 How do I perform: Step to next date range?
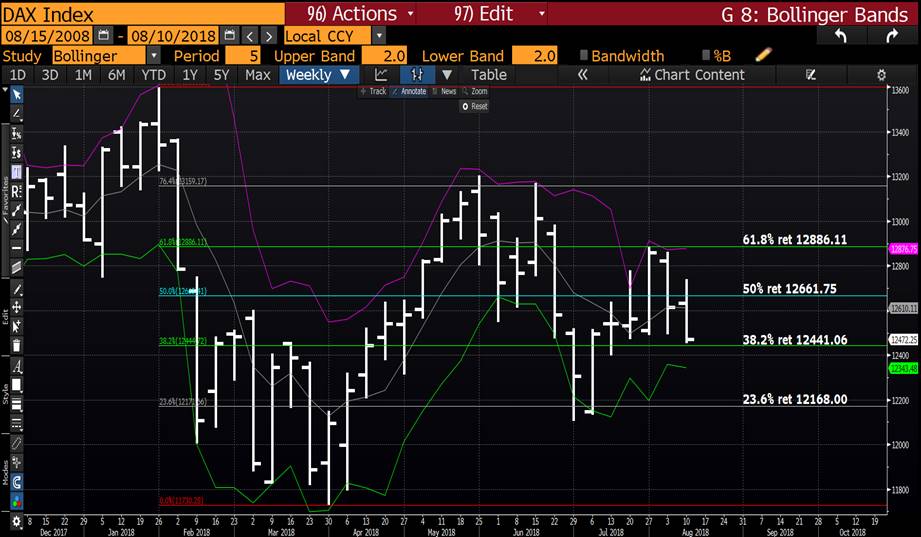click(268, 36)
